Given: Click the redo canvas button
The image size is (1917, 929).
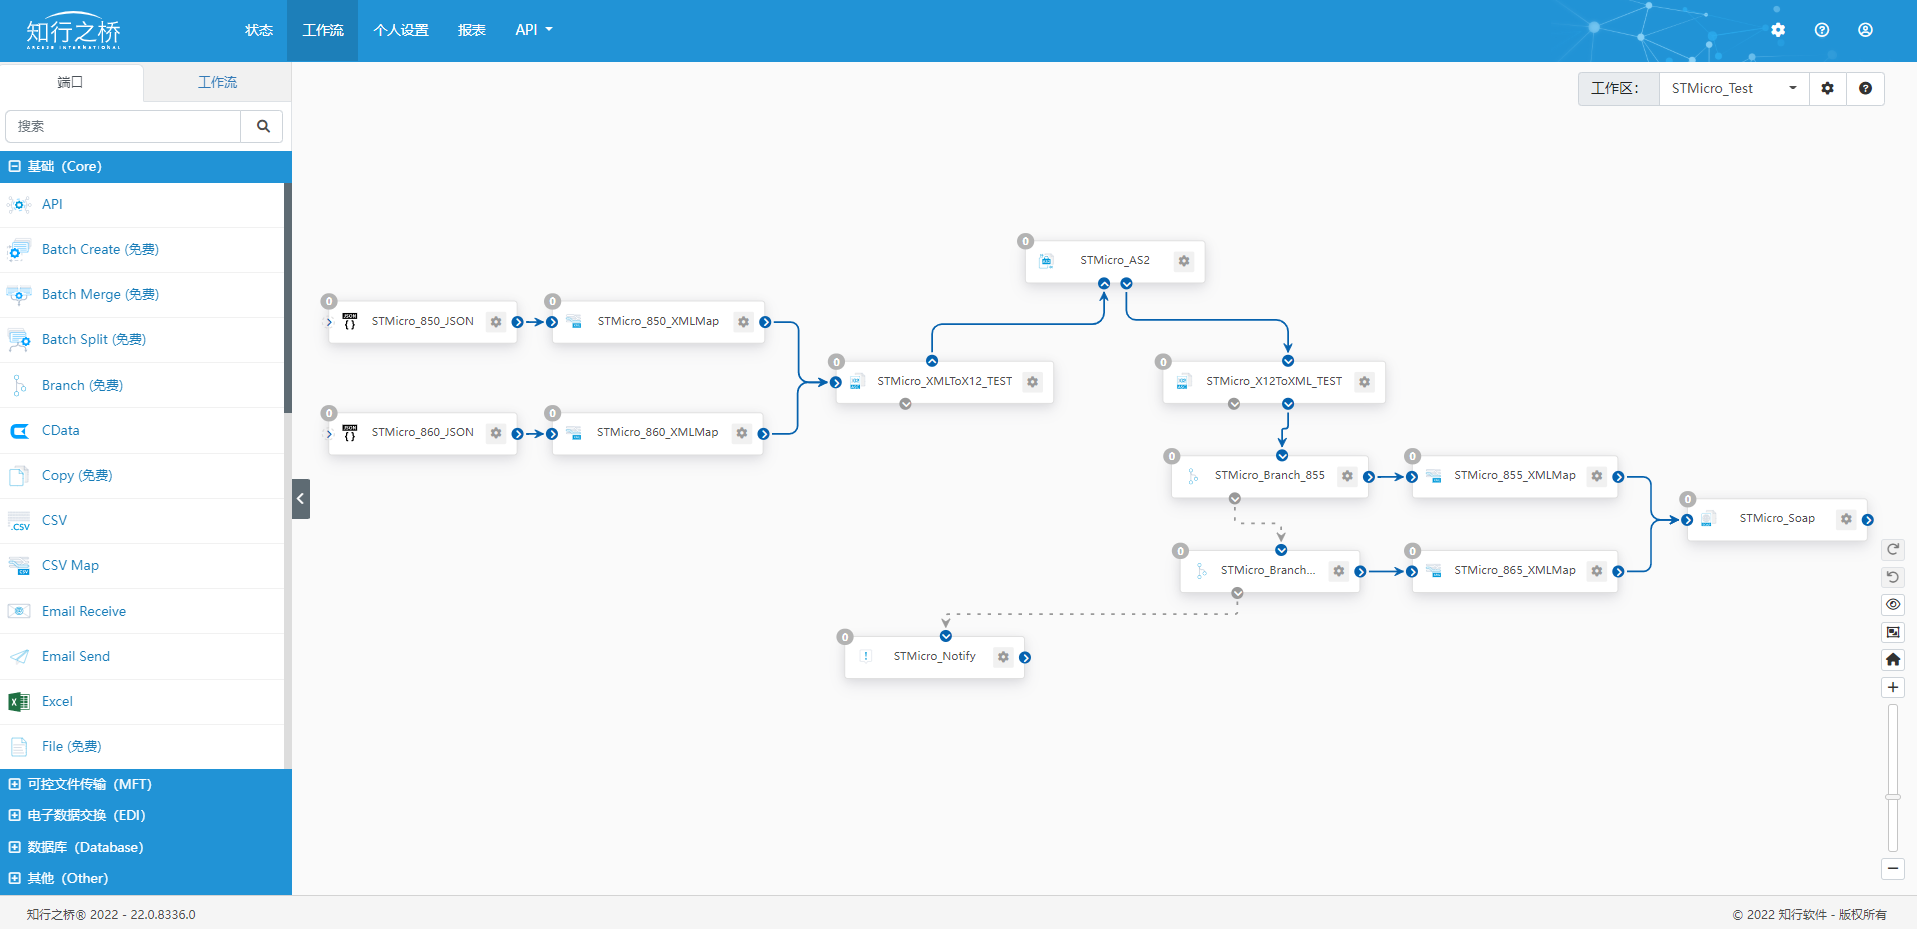Looking at the screenshot, I should pyautogui.click(x=1893, y=549).
